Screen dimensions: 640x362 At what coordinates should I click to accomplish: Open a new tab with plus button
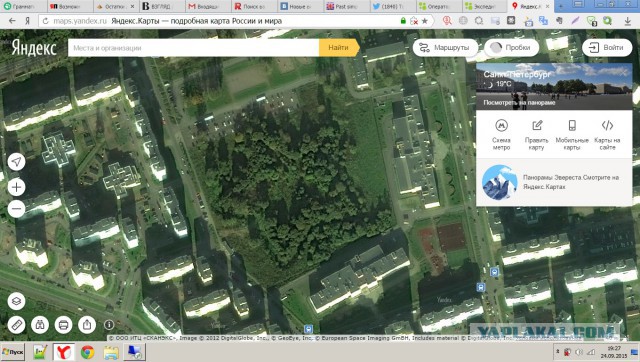561,6
